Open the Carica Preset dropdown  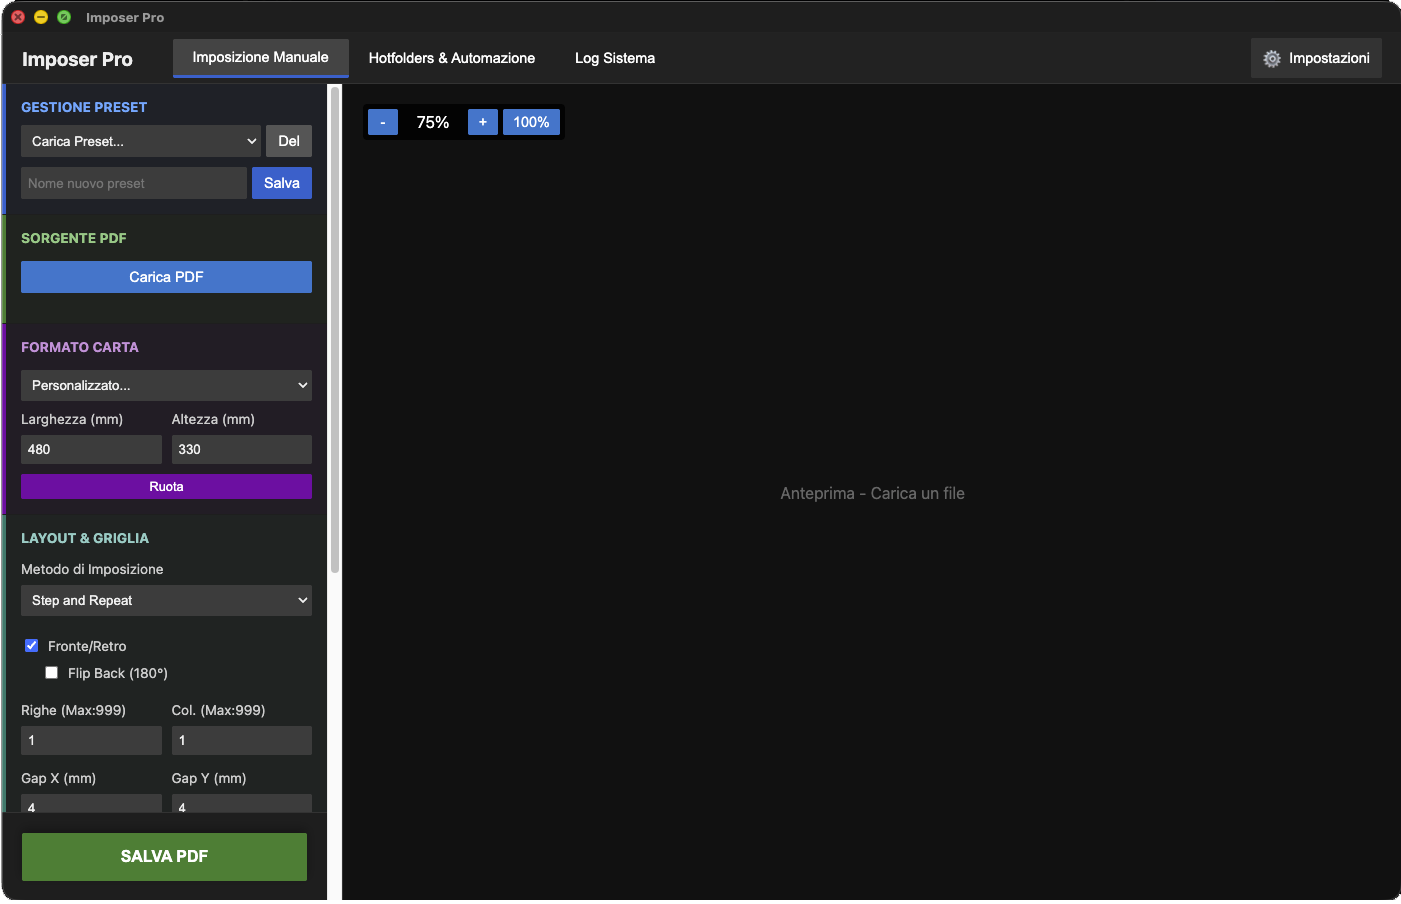[x=140, y=140]
